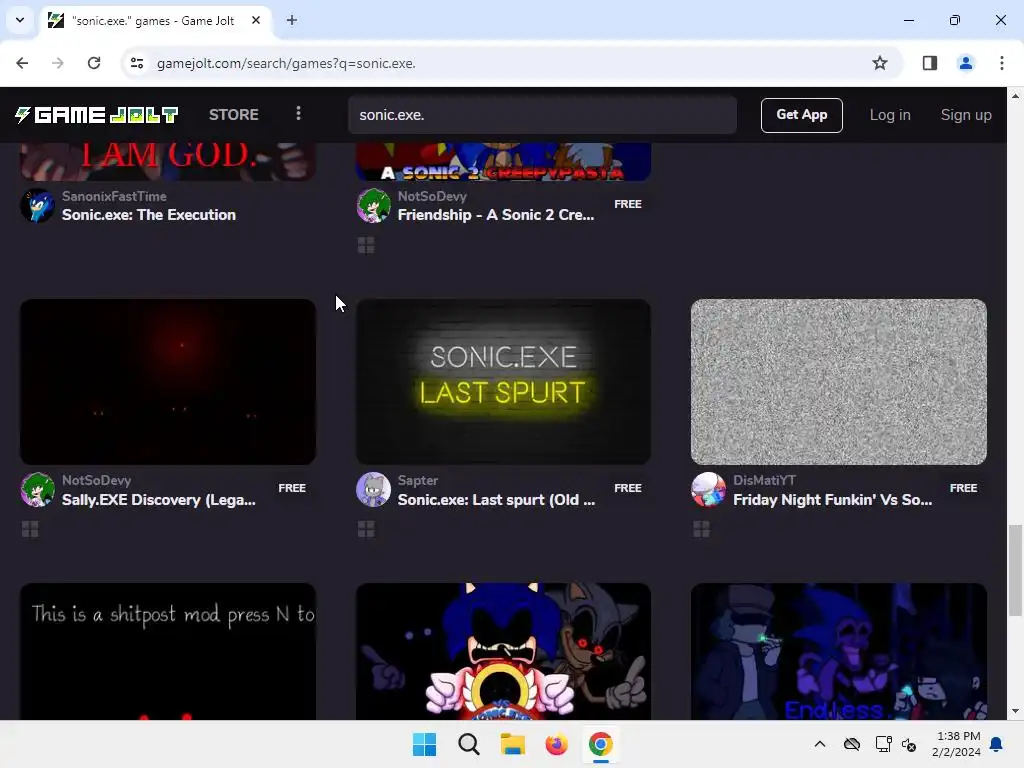
Task: Open Sally.EXE Discovery (Lega... title
Action: pos(159,500)
